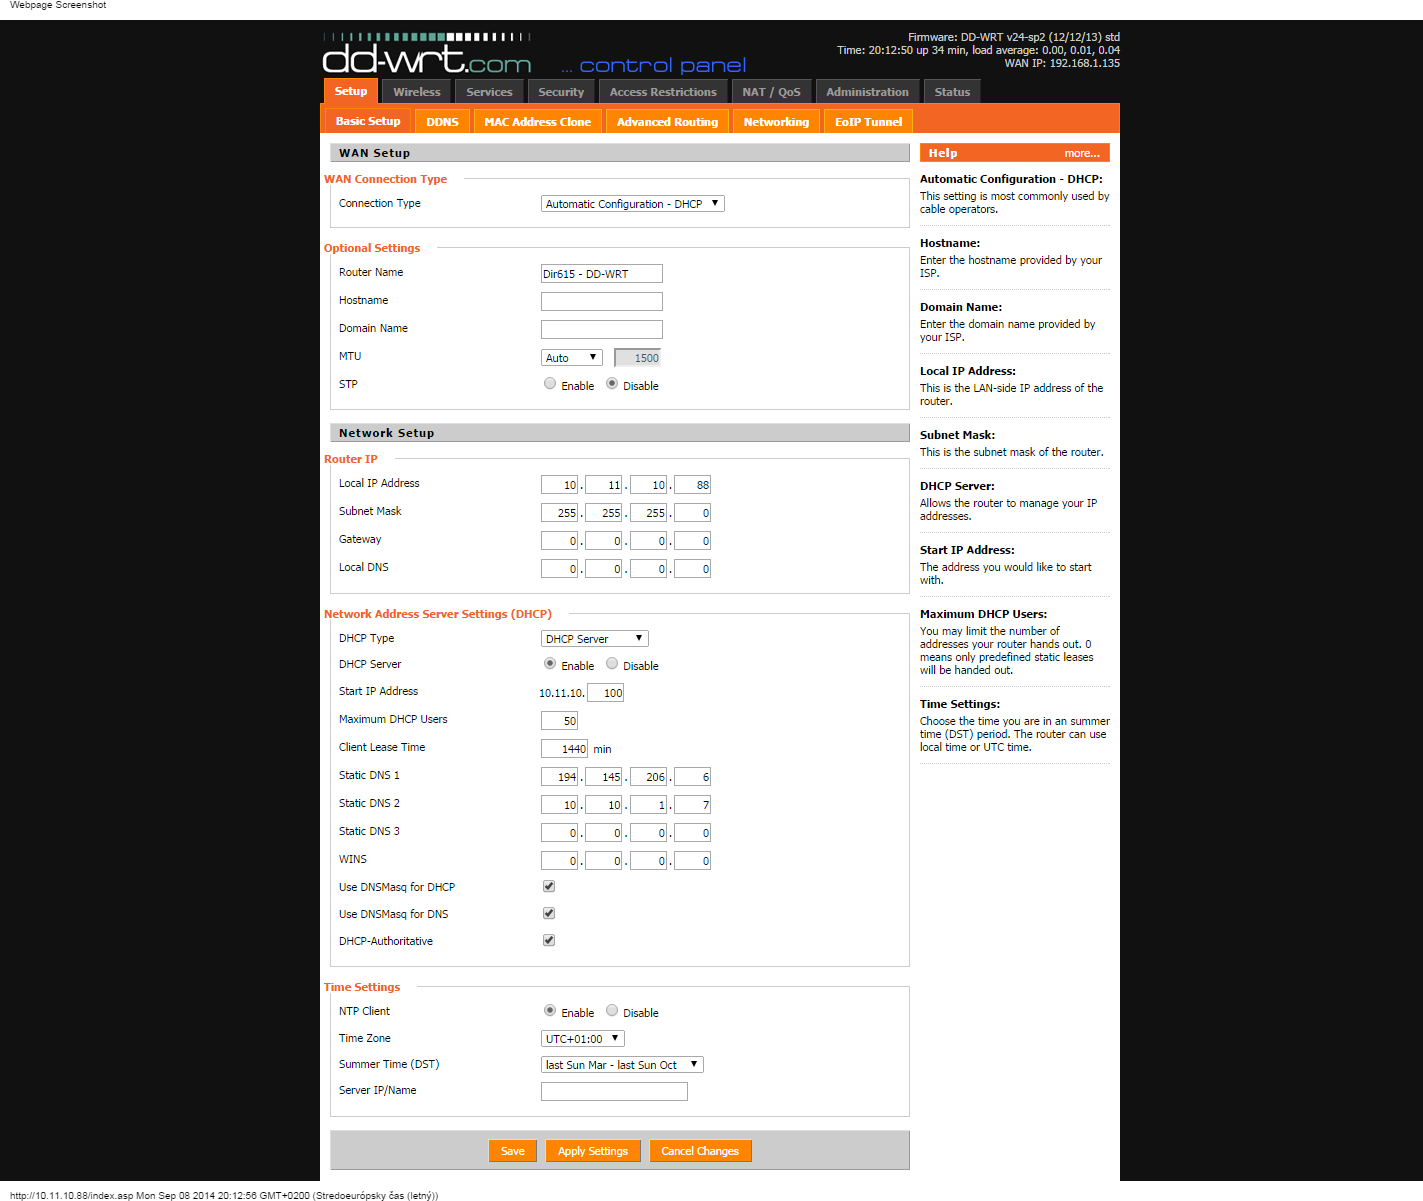
Task: Switch to the Status tab
Action: (x=951, y=91)
